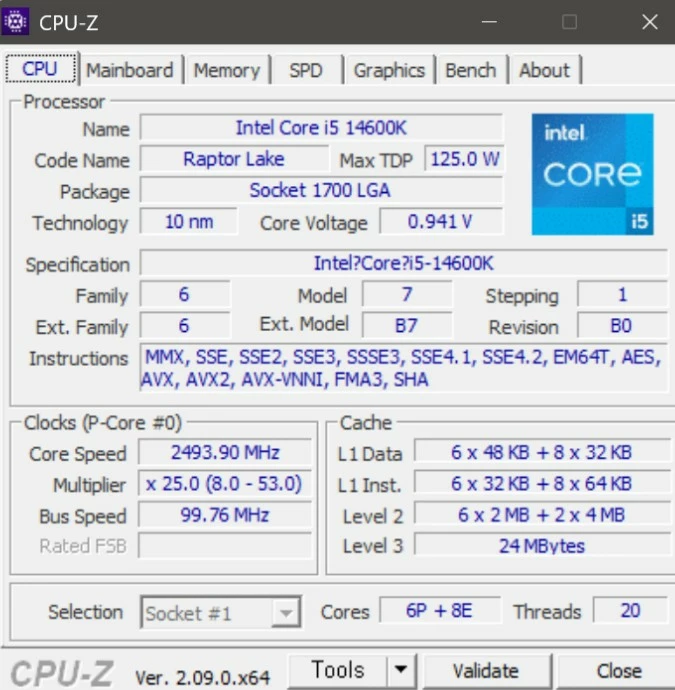Click the Core Speed value 2493.90 MHz
The width and height of the screenshot is (675, 690).
[x=225, y=452]
